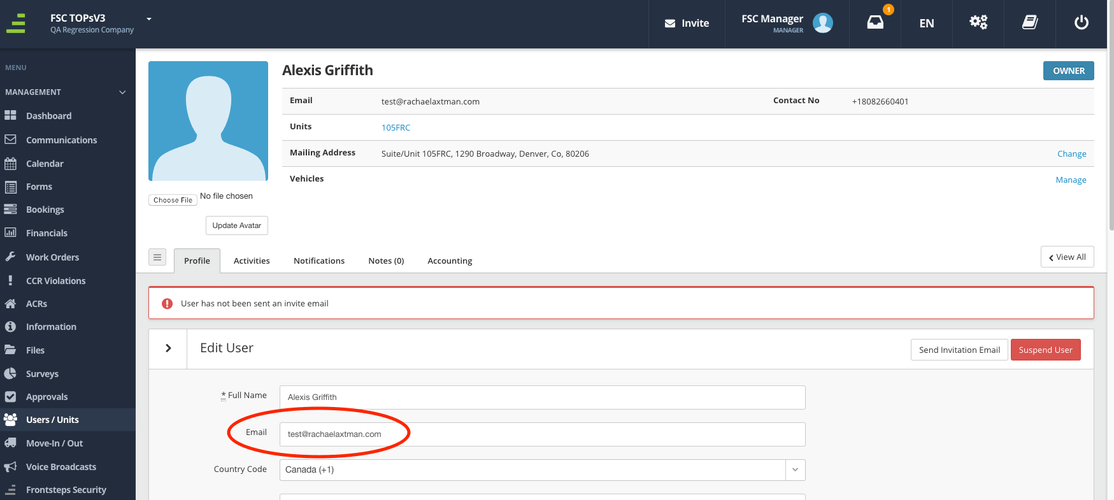Open the inbox notifications tray icon

(875, 23)
